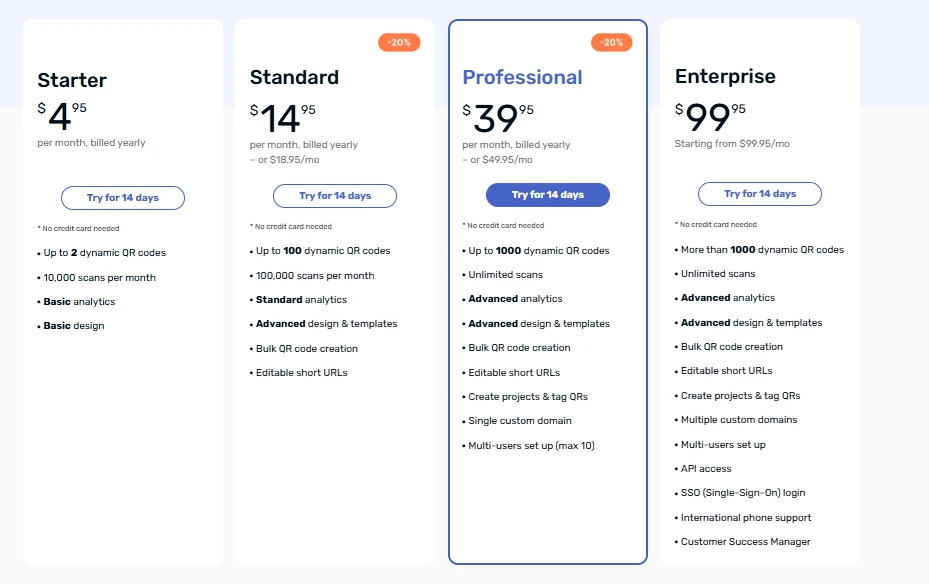This screenshot has height=584, width=929.
Task: Click the Enterprise plan heading
Action: 725,77
